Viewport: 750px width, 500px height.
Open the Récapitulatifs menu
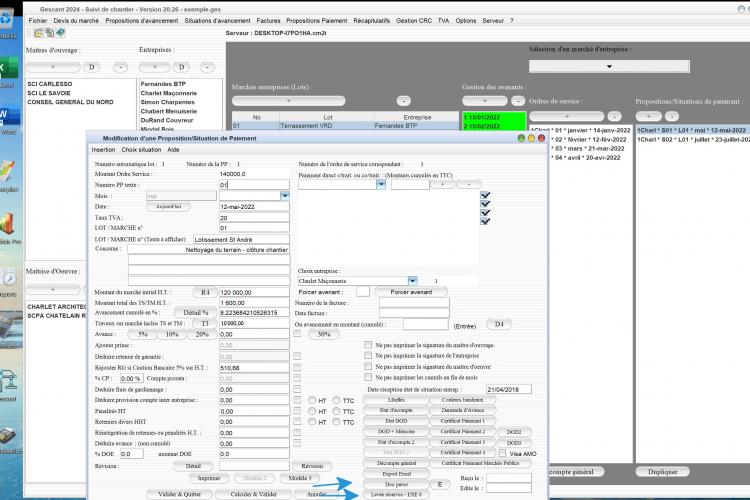coord(372,21)
